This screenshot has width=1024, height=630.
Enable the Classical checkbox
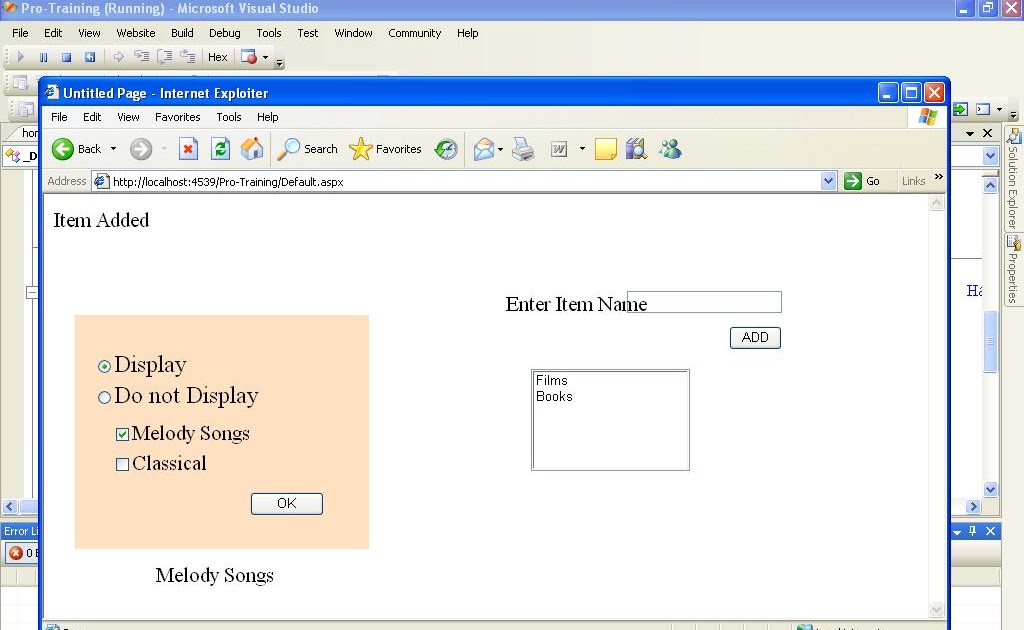click(122, 463)
